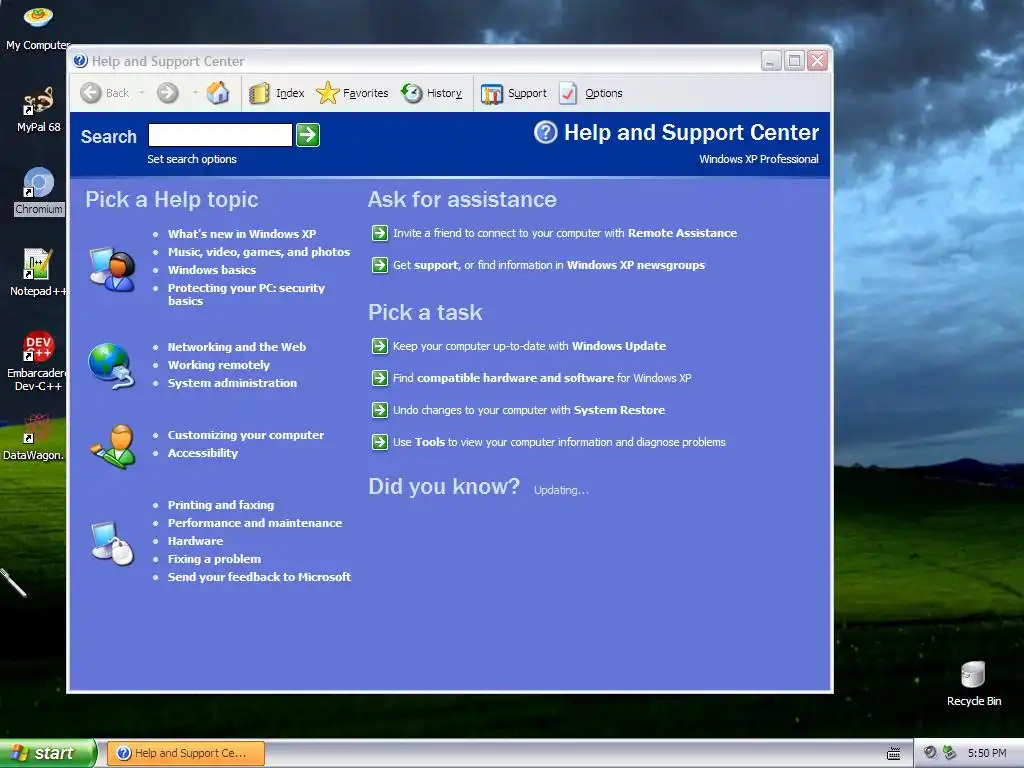The image size is (1024, 768).
Task: Select the DataWagon desktop icon
Action: pos(34,437)
